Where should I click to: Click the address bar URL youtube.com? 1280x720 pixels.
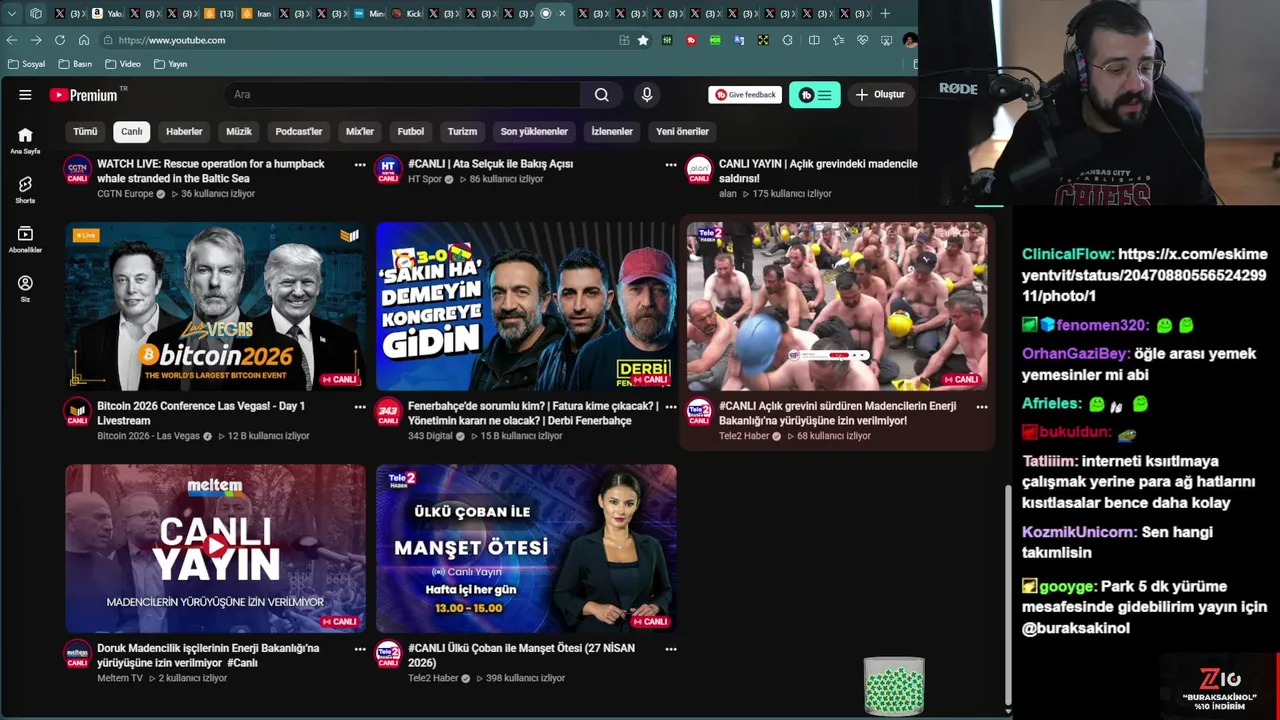tap(172, 40)
